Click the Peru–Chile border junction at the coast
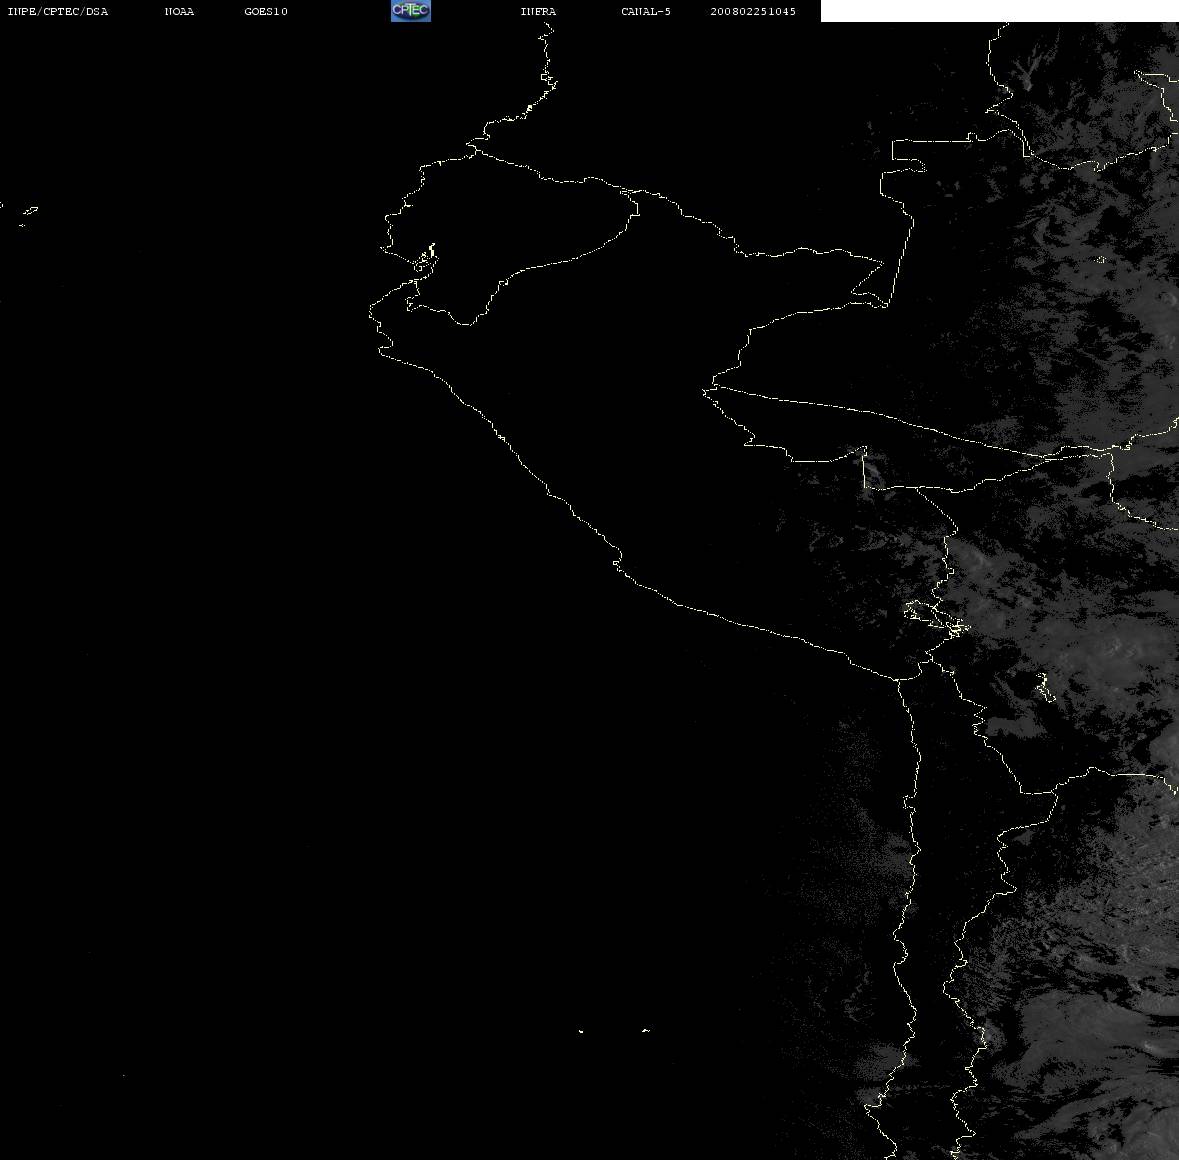Image resolution: width=1179 pixels, height=1160 pixels. coord(899,680)
